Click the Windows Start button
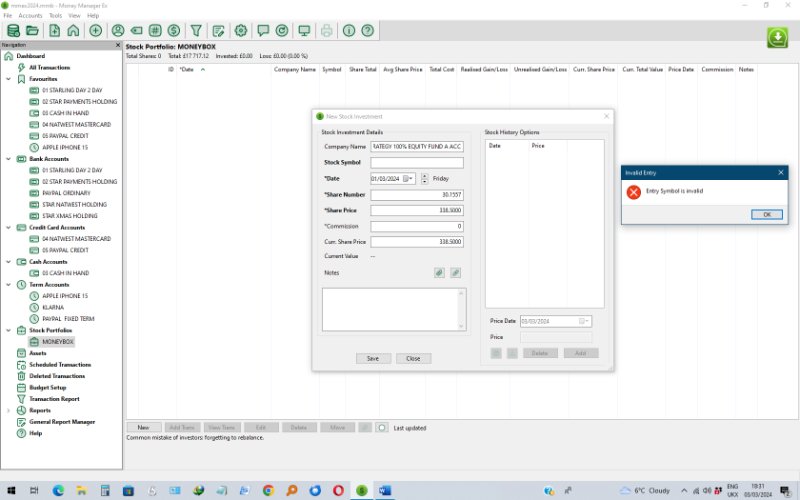Viewport: 800px width, 500px height. [11, 490]
